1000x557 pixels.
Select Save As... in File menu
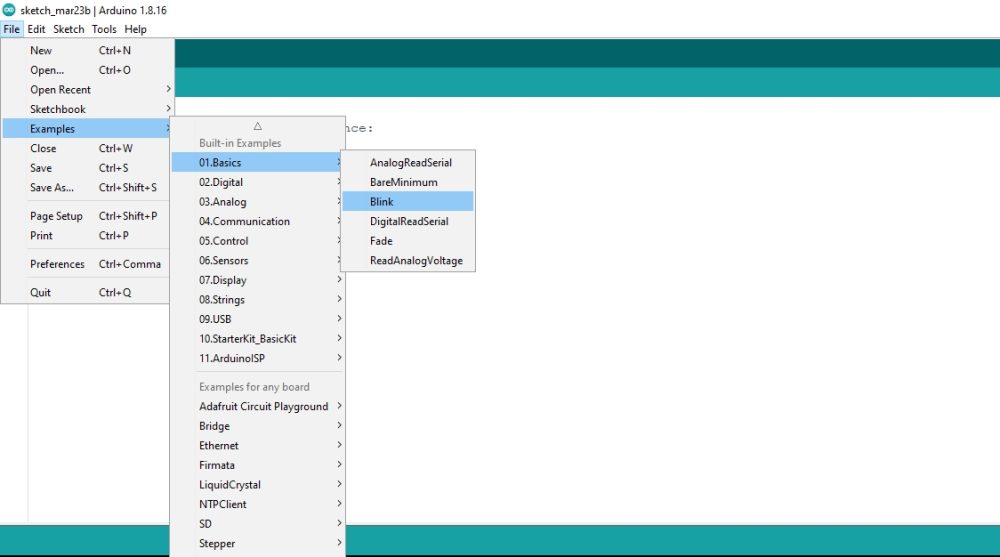pos(52,188)
